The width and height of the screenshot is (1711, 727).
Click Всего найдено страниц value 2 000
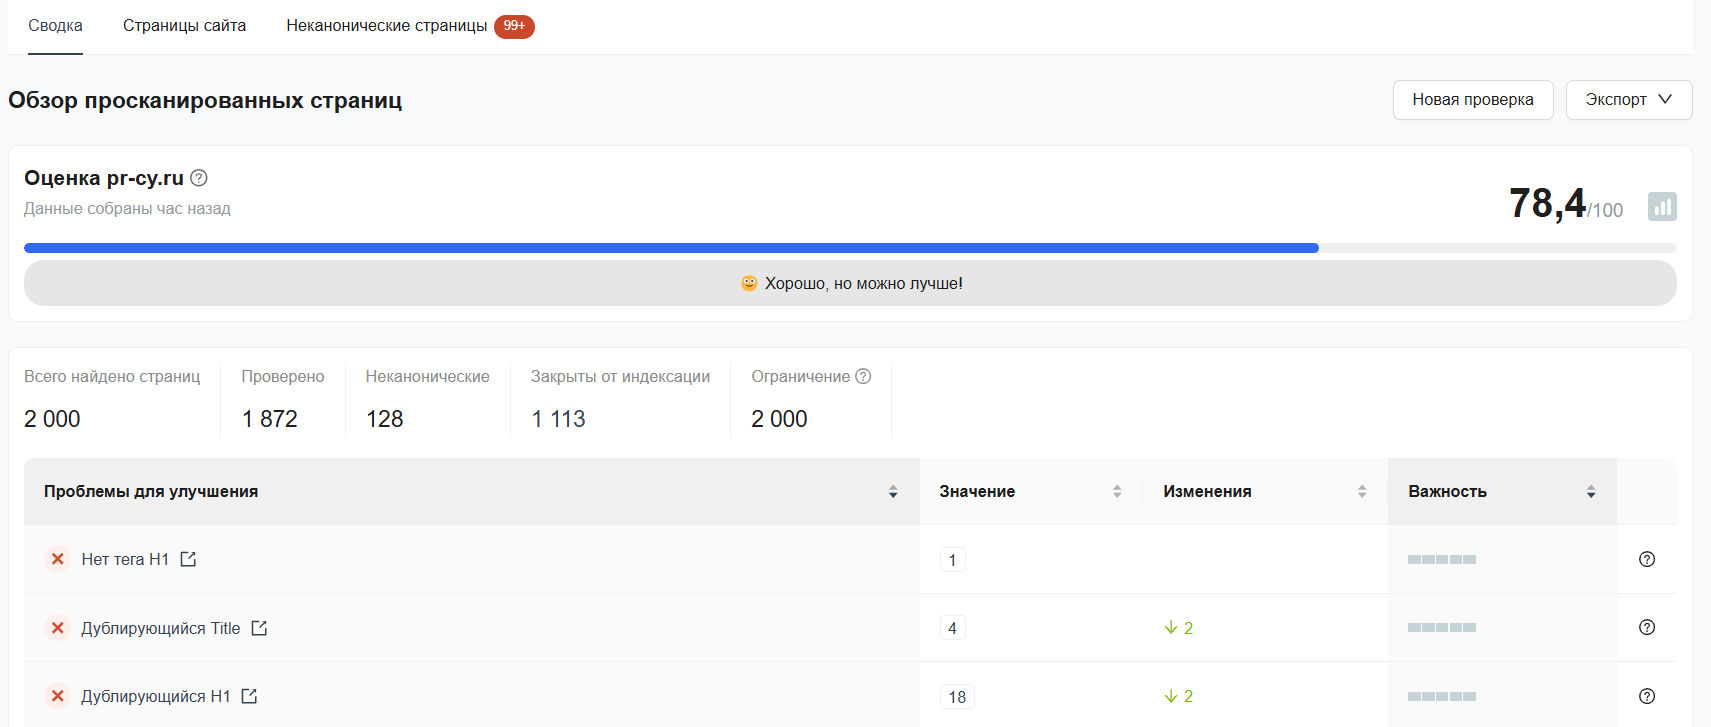click(x=52, y=419)
